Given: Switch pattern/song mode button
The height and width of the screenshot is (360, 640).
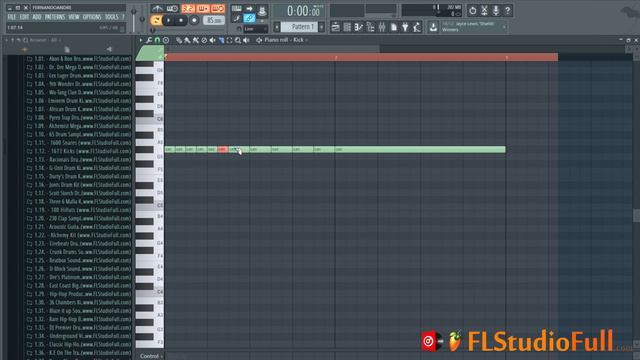Looking at the screenshot, I should click(156, 20).
